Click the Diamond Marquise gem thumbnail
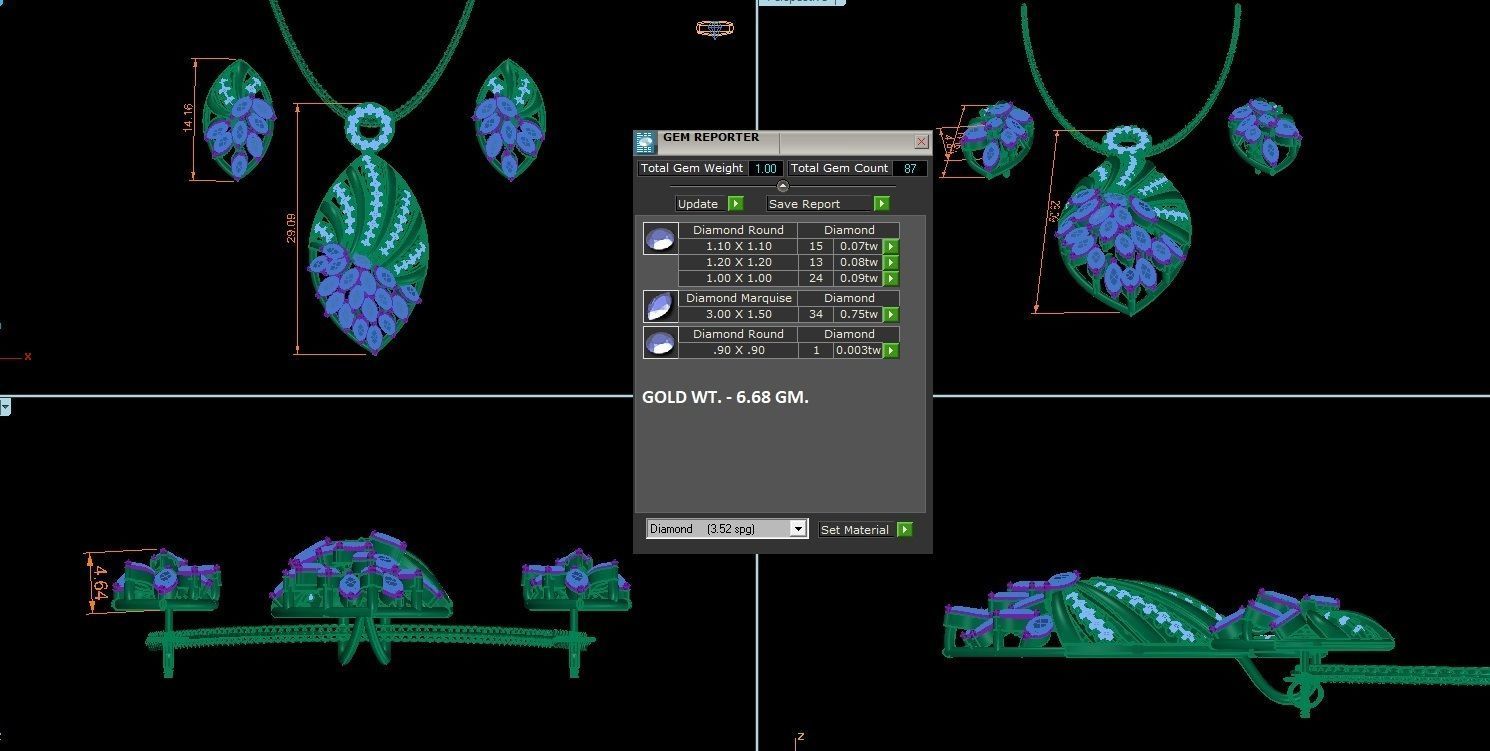Viewport: 1490px width, 751px height. pyautogui.click(x=660, y=306)
